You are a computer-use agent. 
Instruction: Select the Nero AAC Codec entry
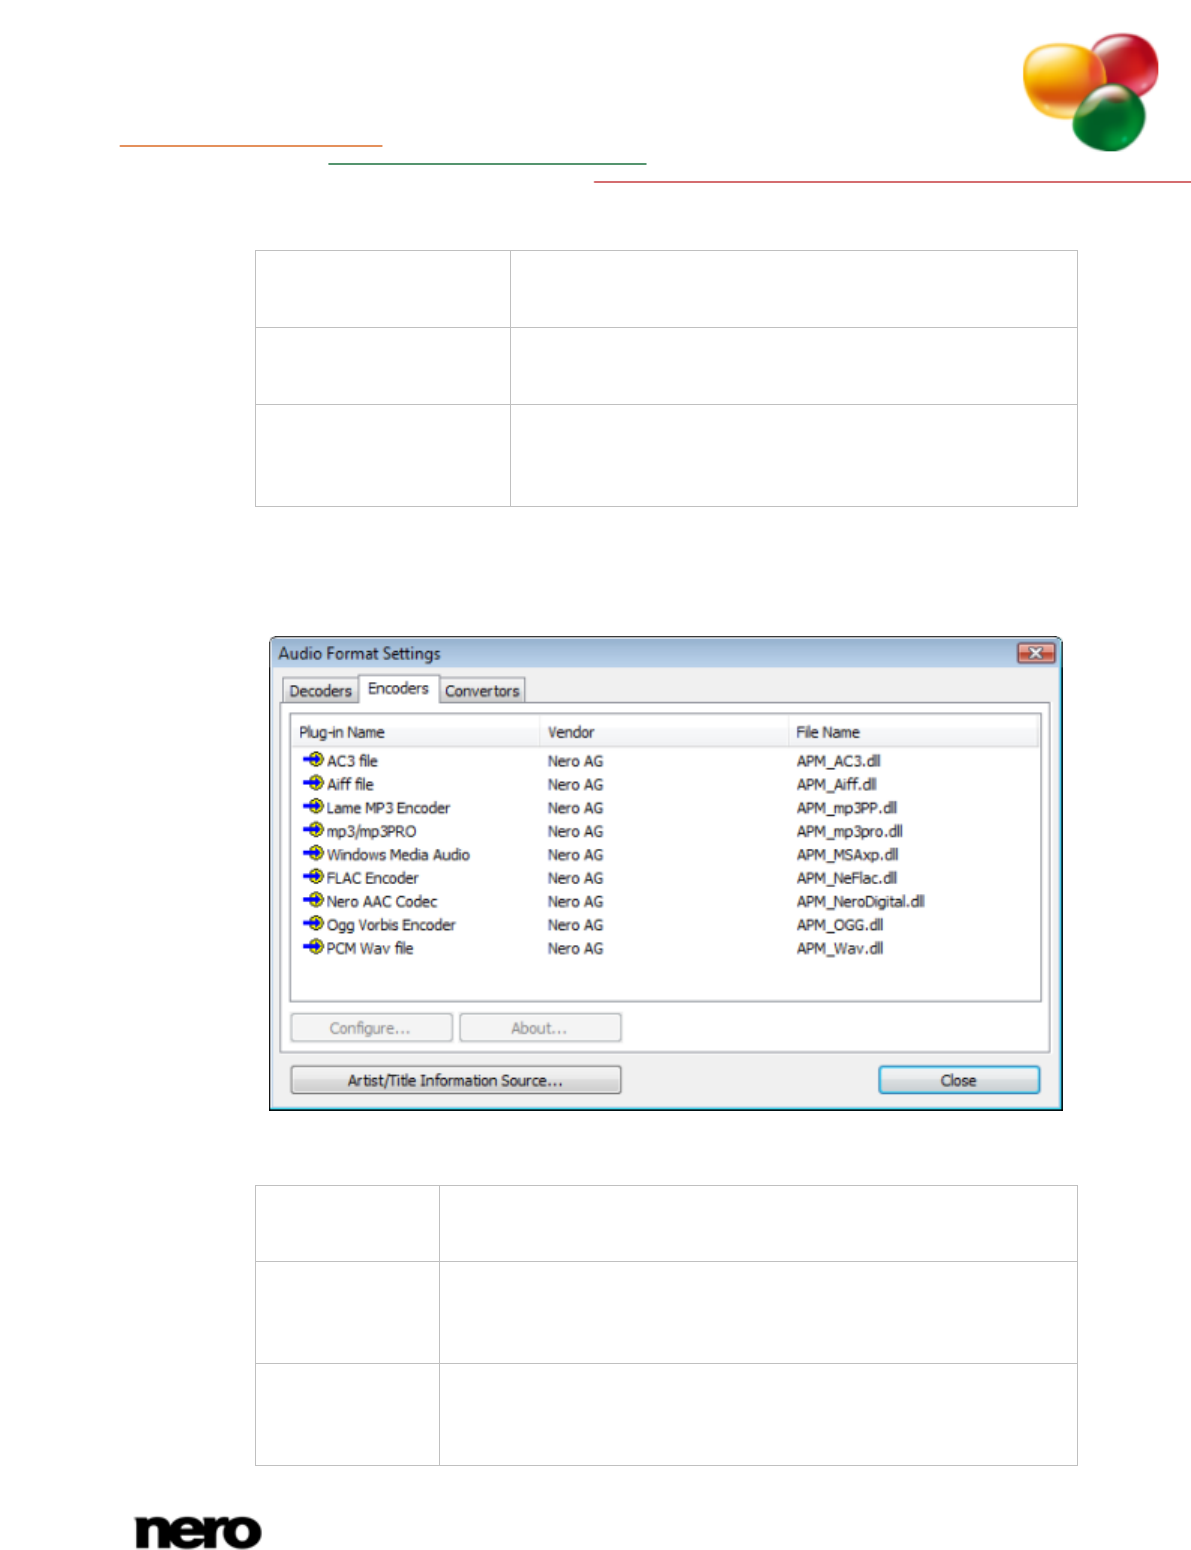pos(382,901)
